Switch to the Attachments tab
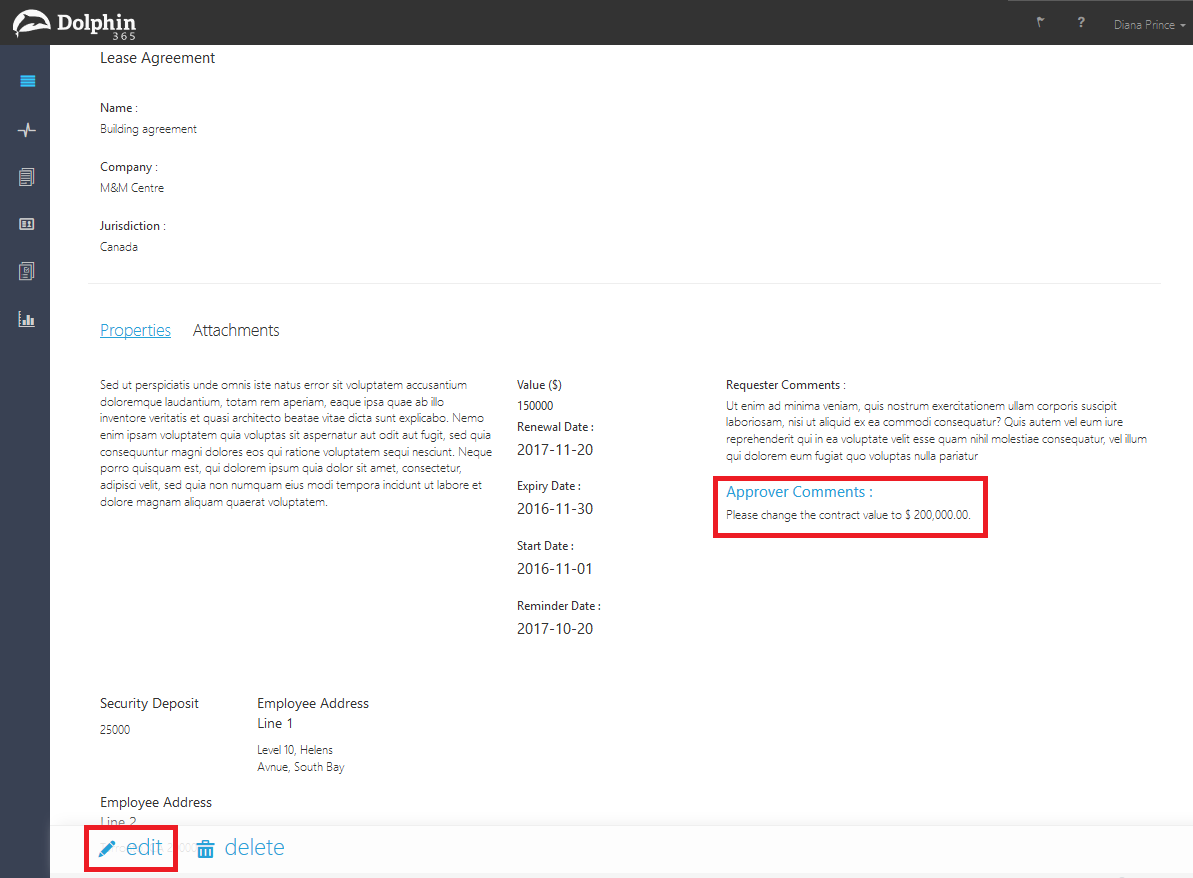The height and width of the screenshot is (878, 1193). 236,330
